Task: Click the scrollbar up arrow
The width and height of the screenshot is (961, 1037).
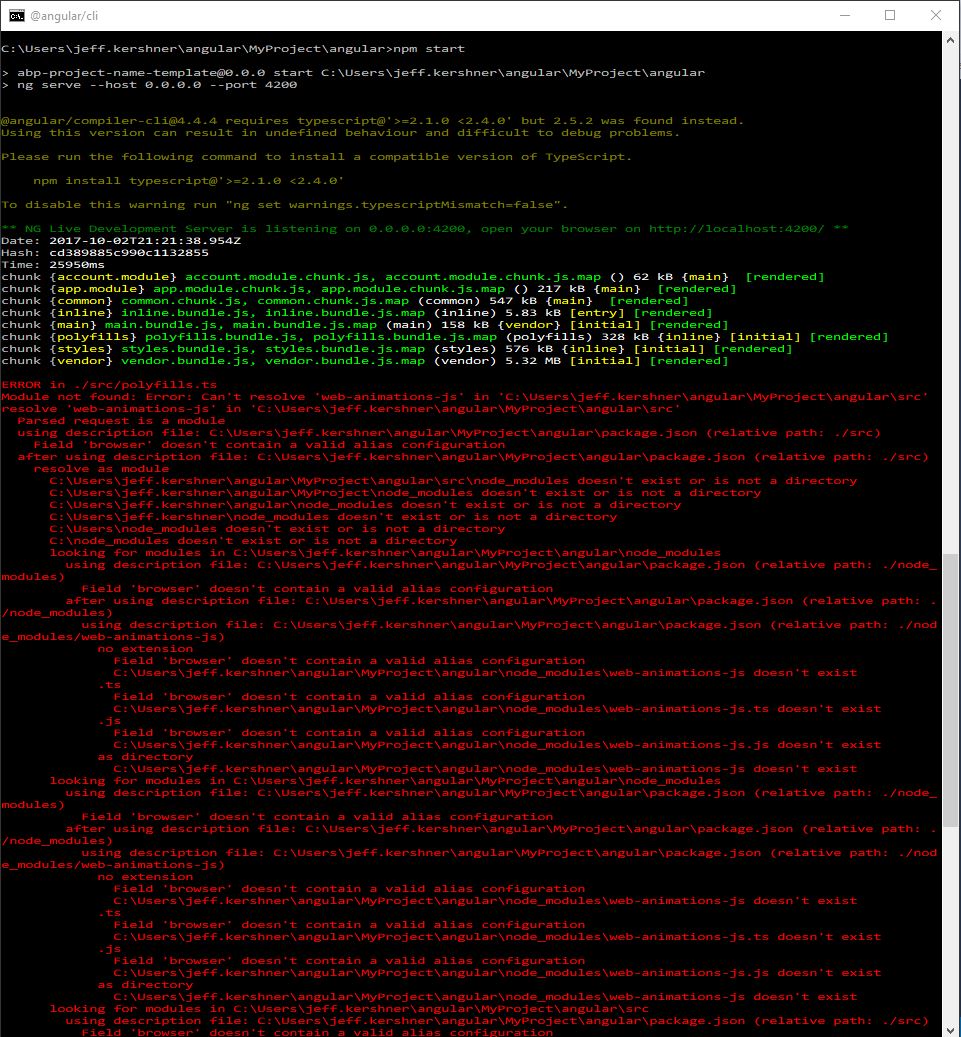Action: (949, 40)
